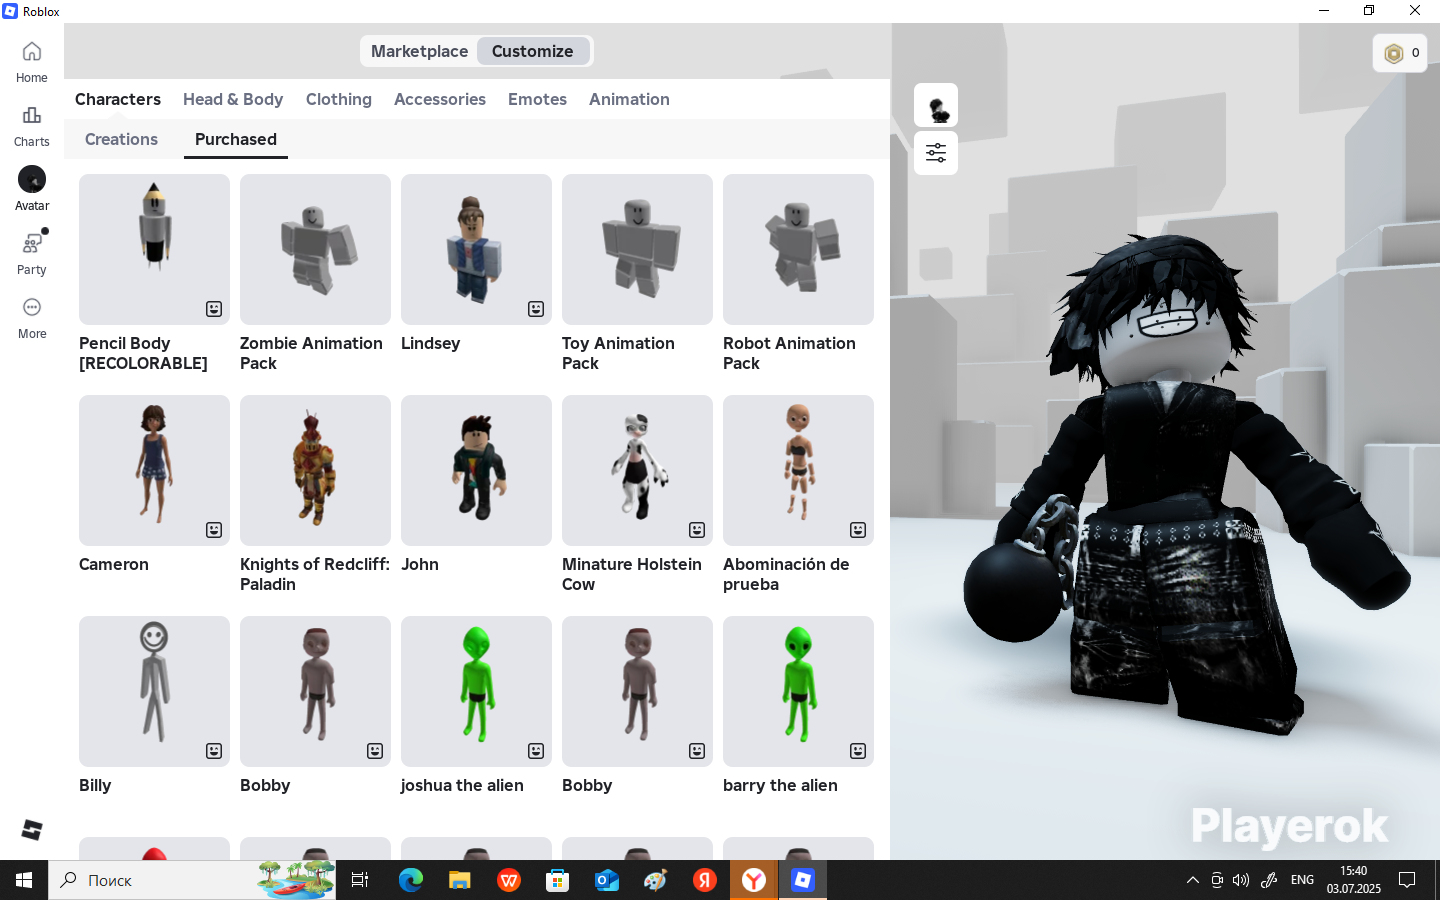The image size is (1440, 900).
Task: Open the Robux balance indicator
Action: [1400, 53]
